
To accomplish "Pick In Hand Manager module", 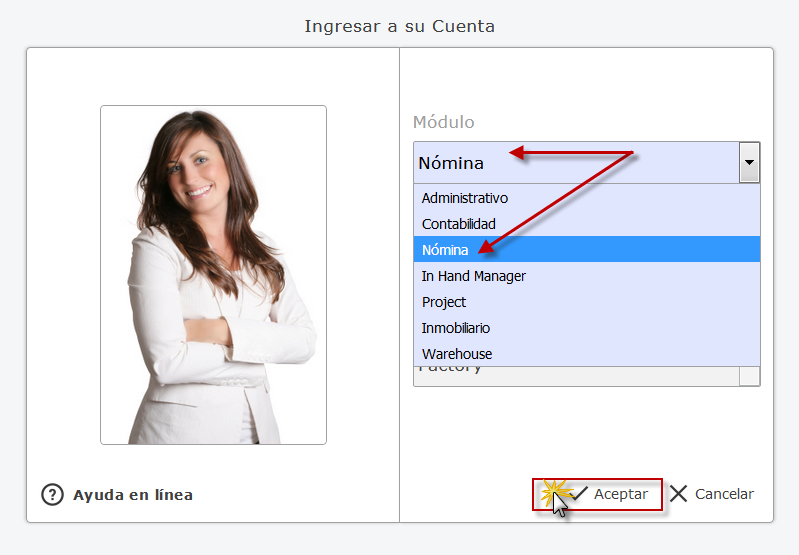I will click(x=587, y=276).
